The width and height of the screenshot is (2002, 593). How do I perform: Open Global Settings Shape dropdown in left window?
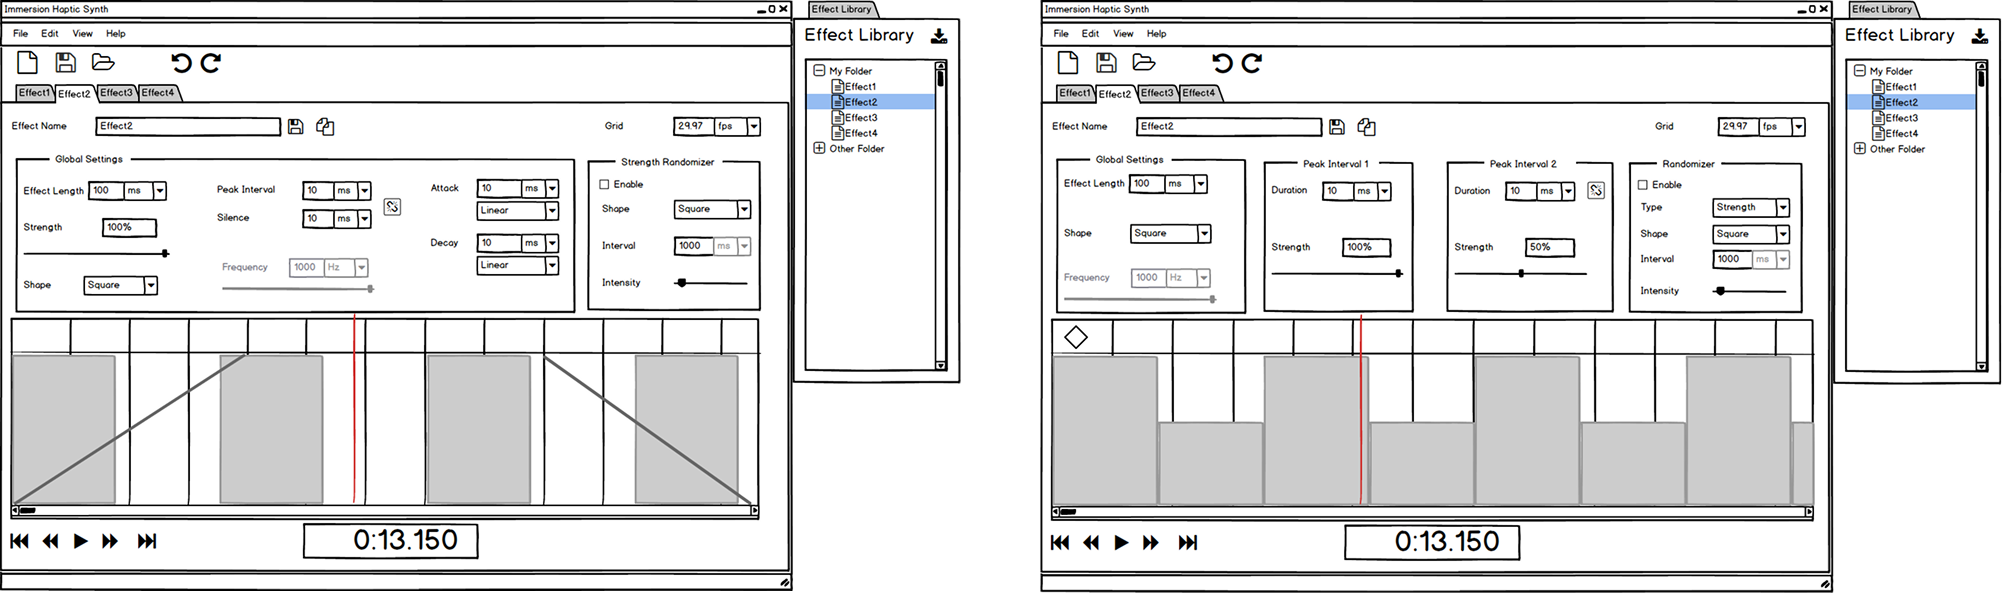pyautogui.click(x=151, y=285)
